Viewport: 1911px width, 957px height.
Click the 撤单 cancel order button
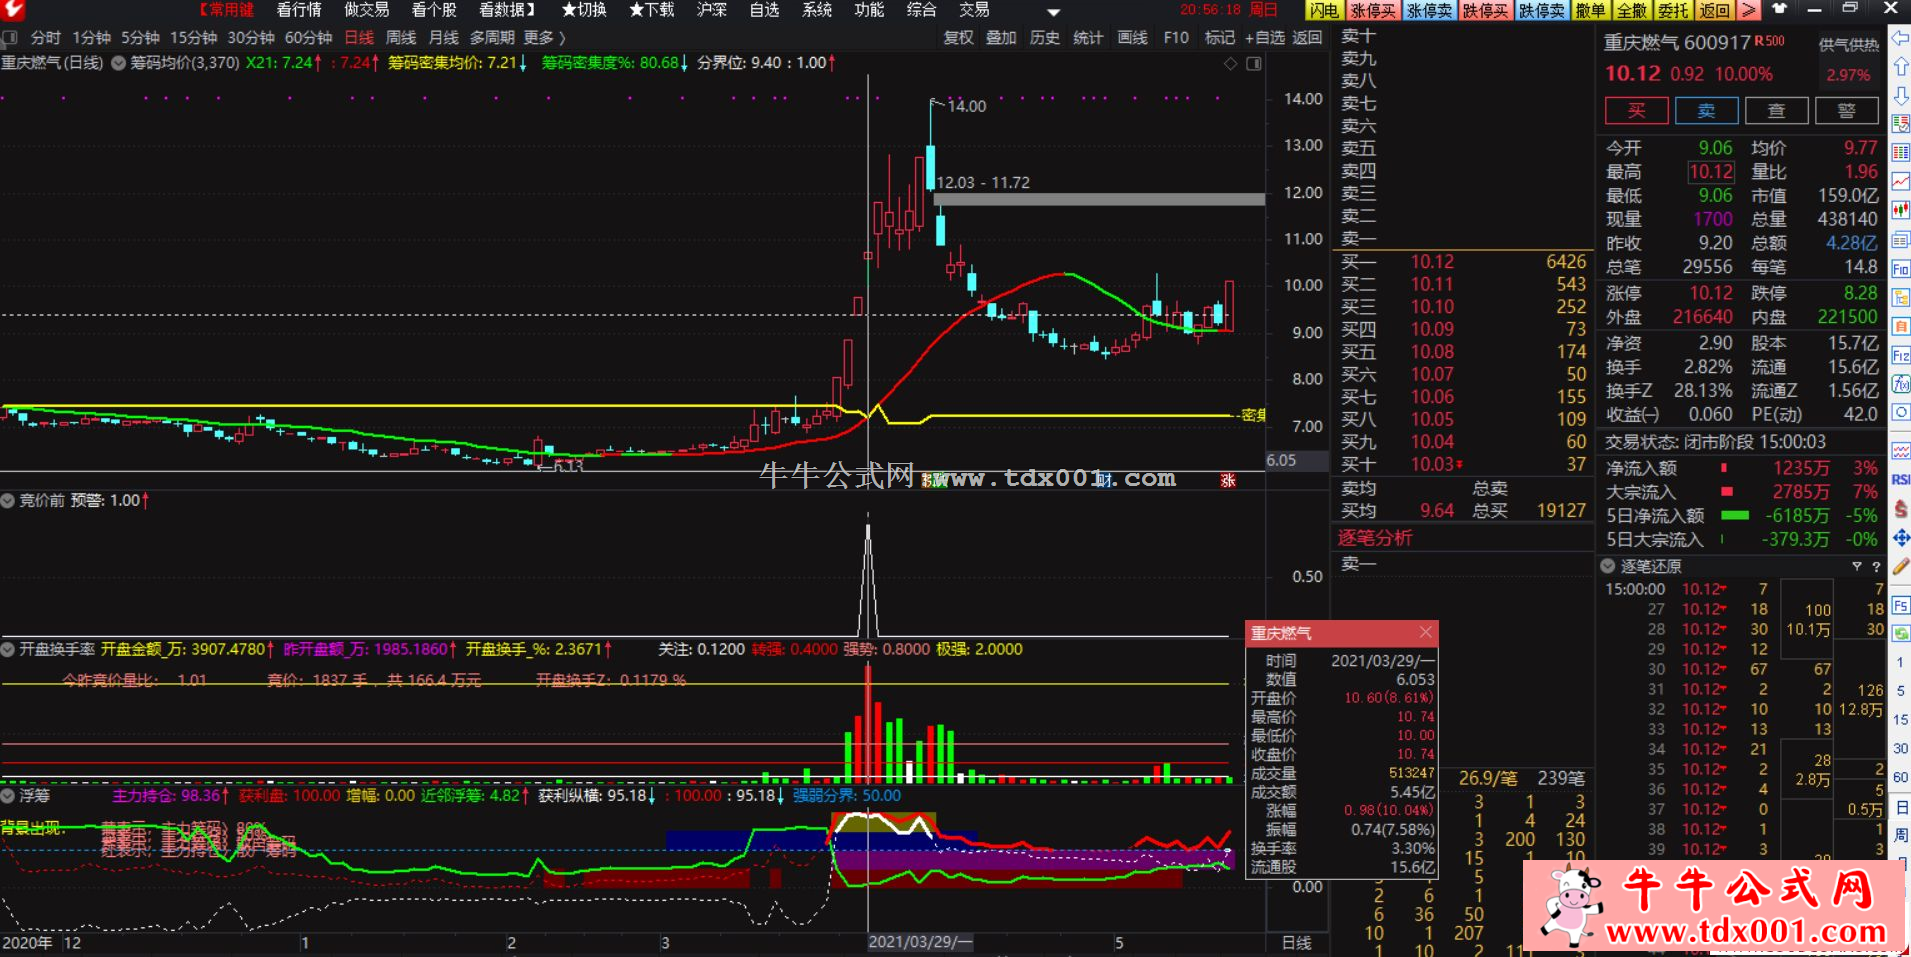coord(1590,10)
